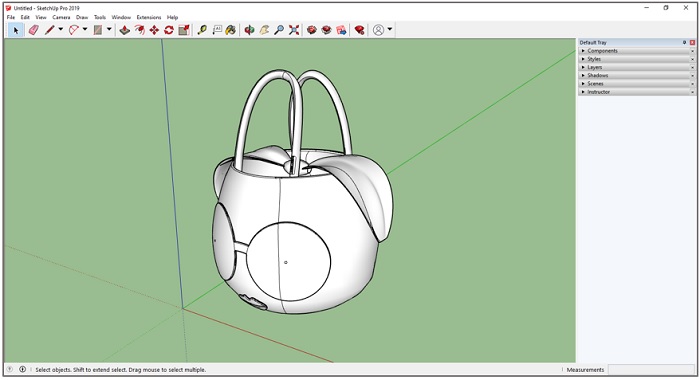The image size is (700, 380).
Task: Close the Shadows panel with its X
Action: pos(693,75)
